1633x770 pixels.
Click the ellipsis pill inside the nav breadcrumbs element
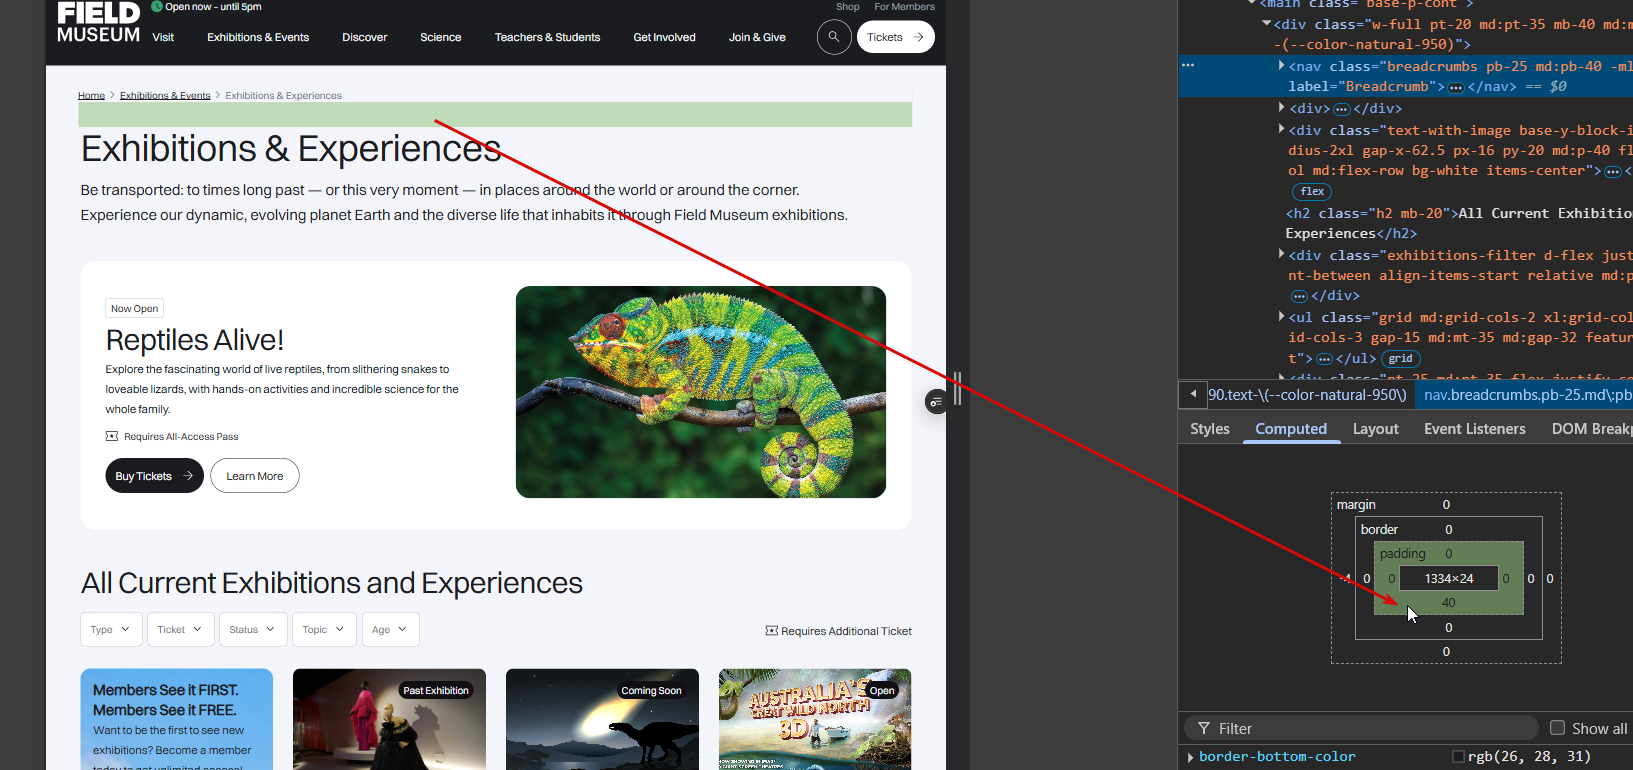(x=1456, y=87)
